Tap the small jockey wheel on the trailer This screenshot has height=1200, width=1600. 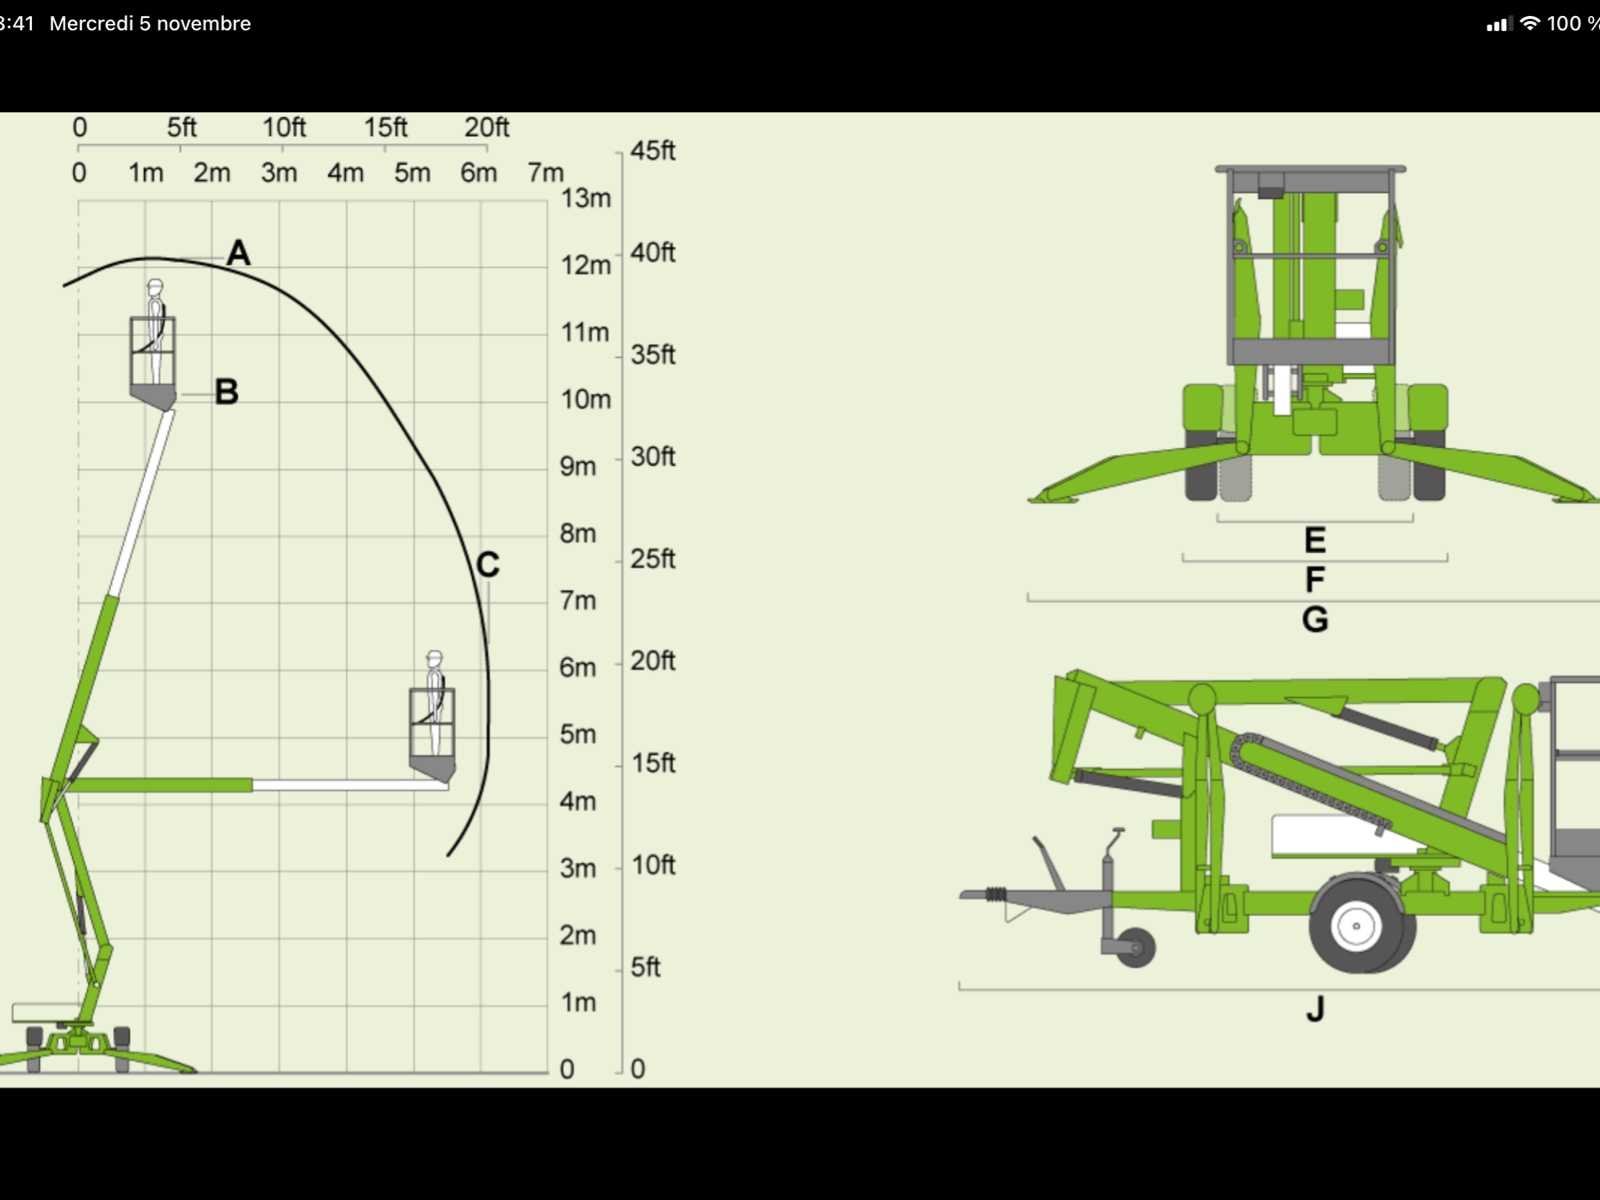(x=1135, y=946)
